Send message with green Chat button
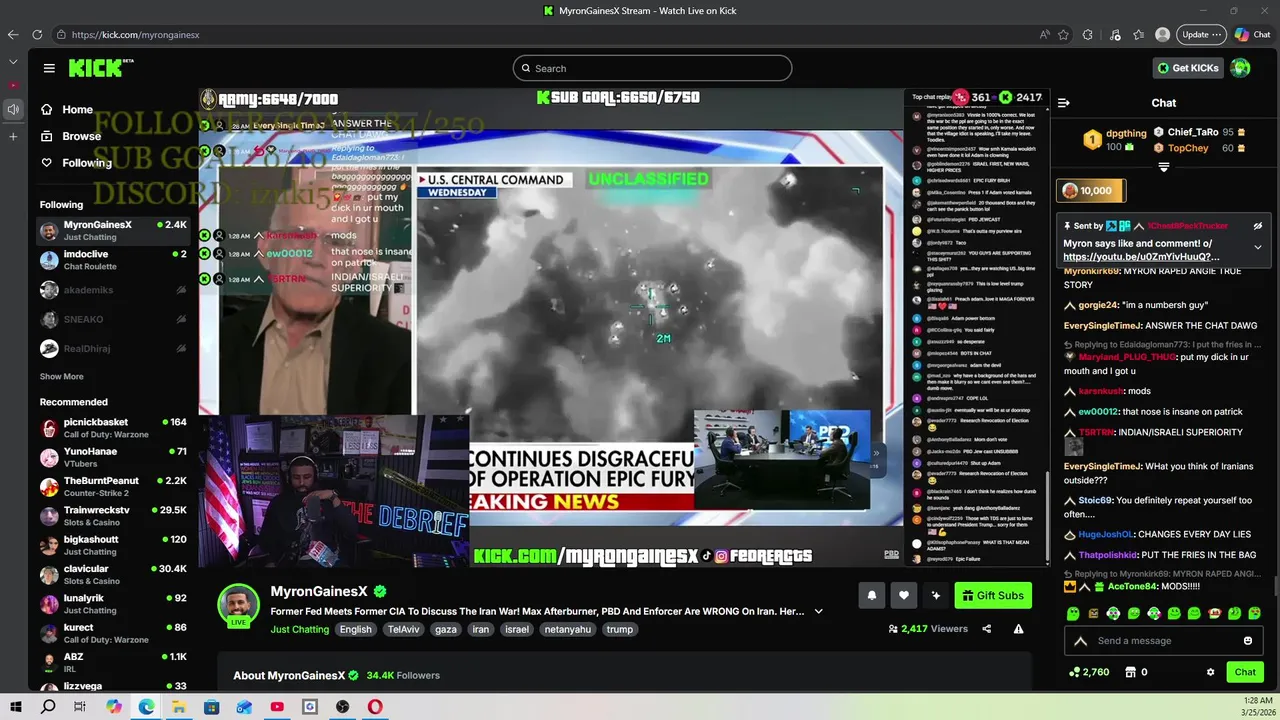Screen dimensions: 1280x720 coord(1245,672)
